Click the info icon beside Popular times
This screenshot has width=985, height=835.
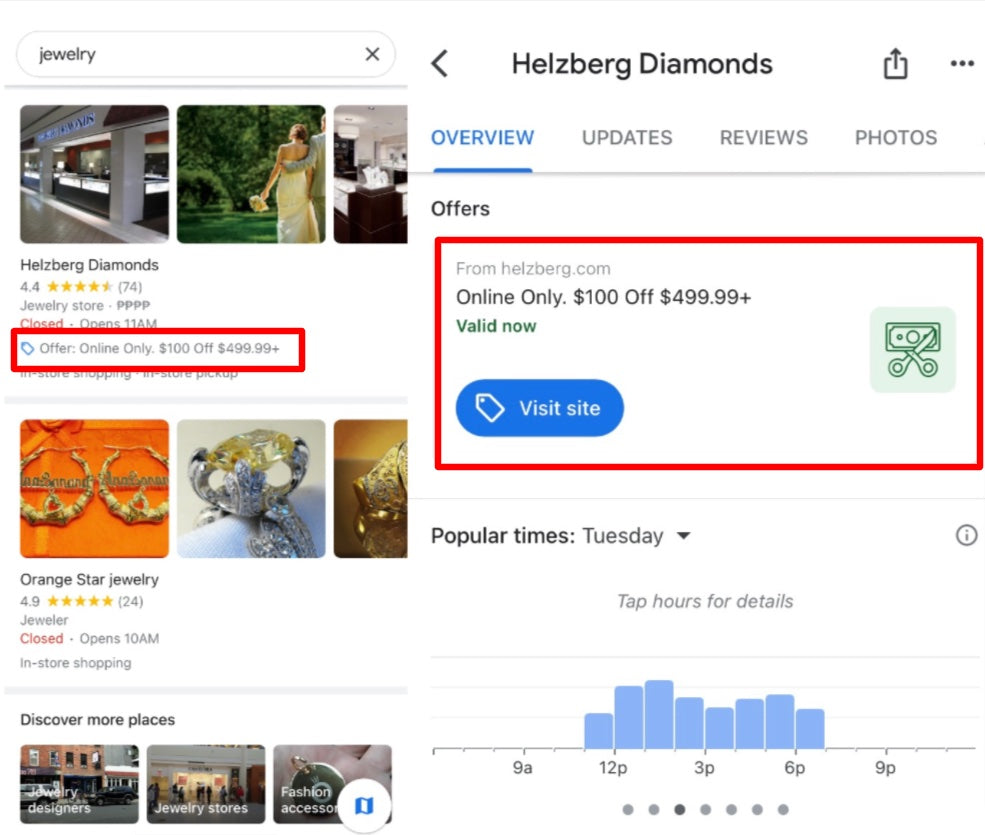[966, 535]
